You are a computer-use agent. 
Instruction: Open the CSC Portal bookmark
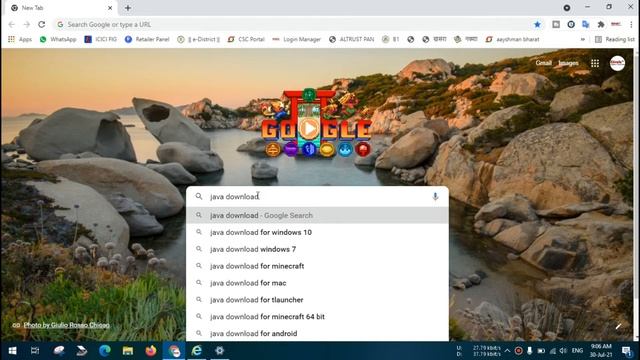coord(246,39)
